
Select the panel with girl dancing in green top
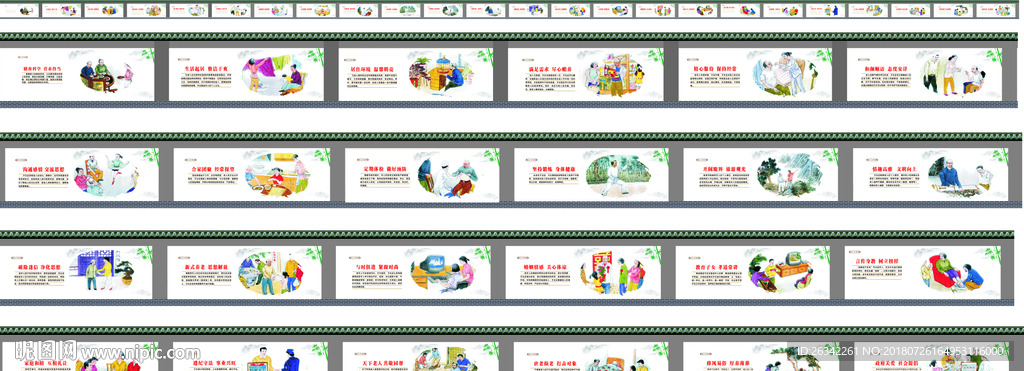82,174
